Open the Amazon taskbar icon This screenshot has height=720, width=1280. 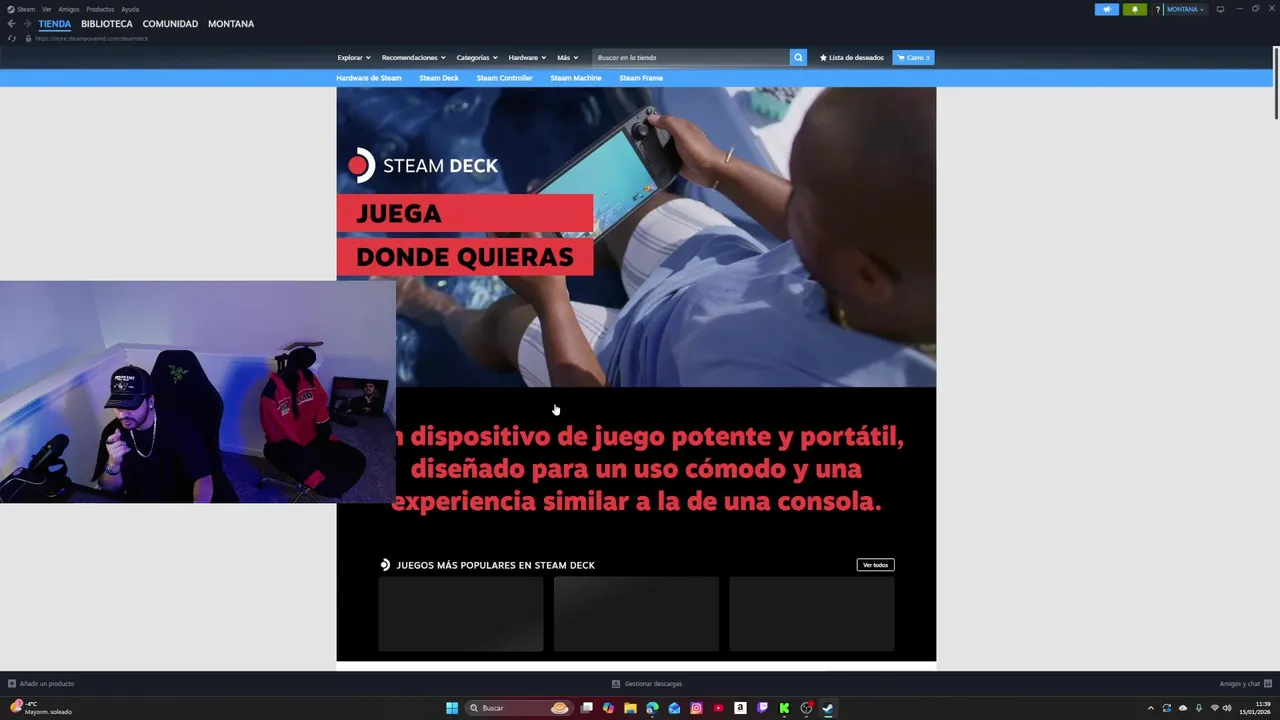pyautogui.click(x=740, y=708)
